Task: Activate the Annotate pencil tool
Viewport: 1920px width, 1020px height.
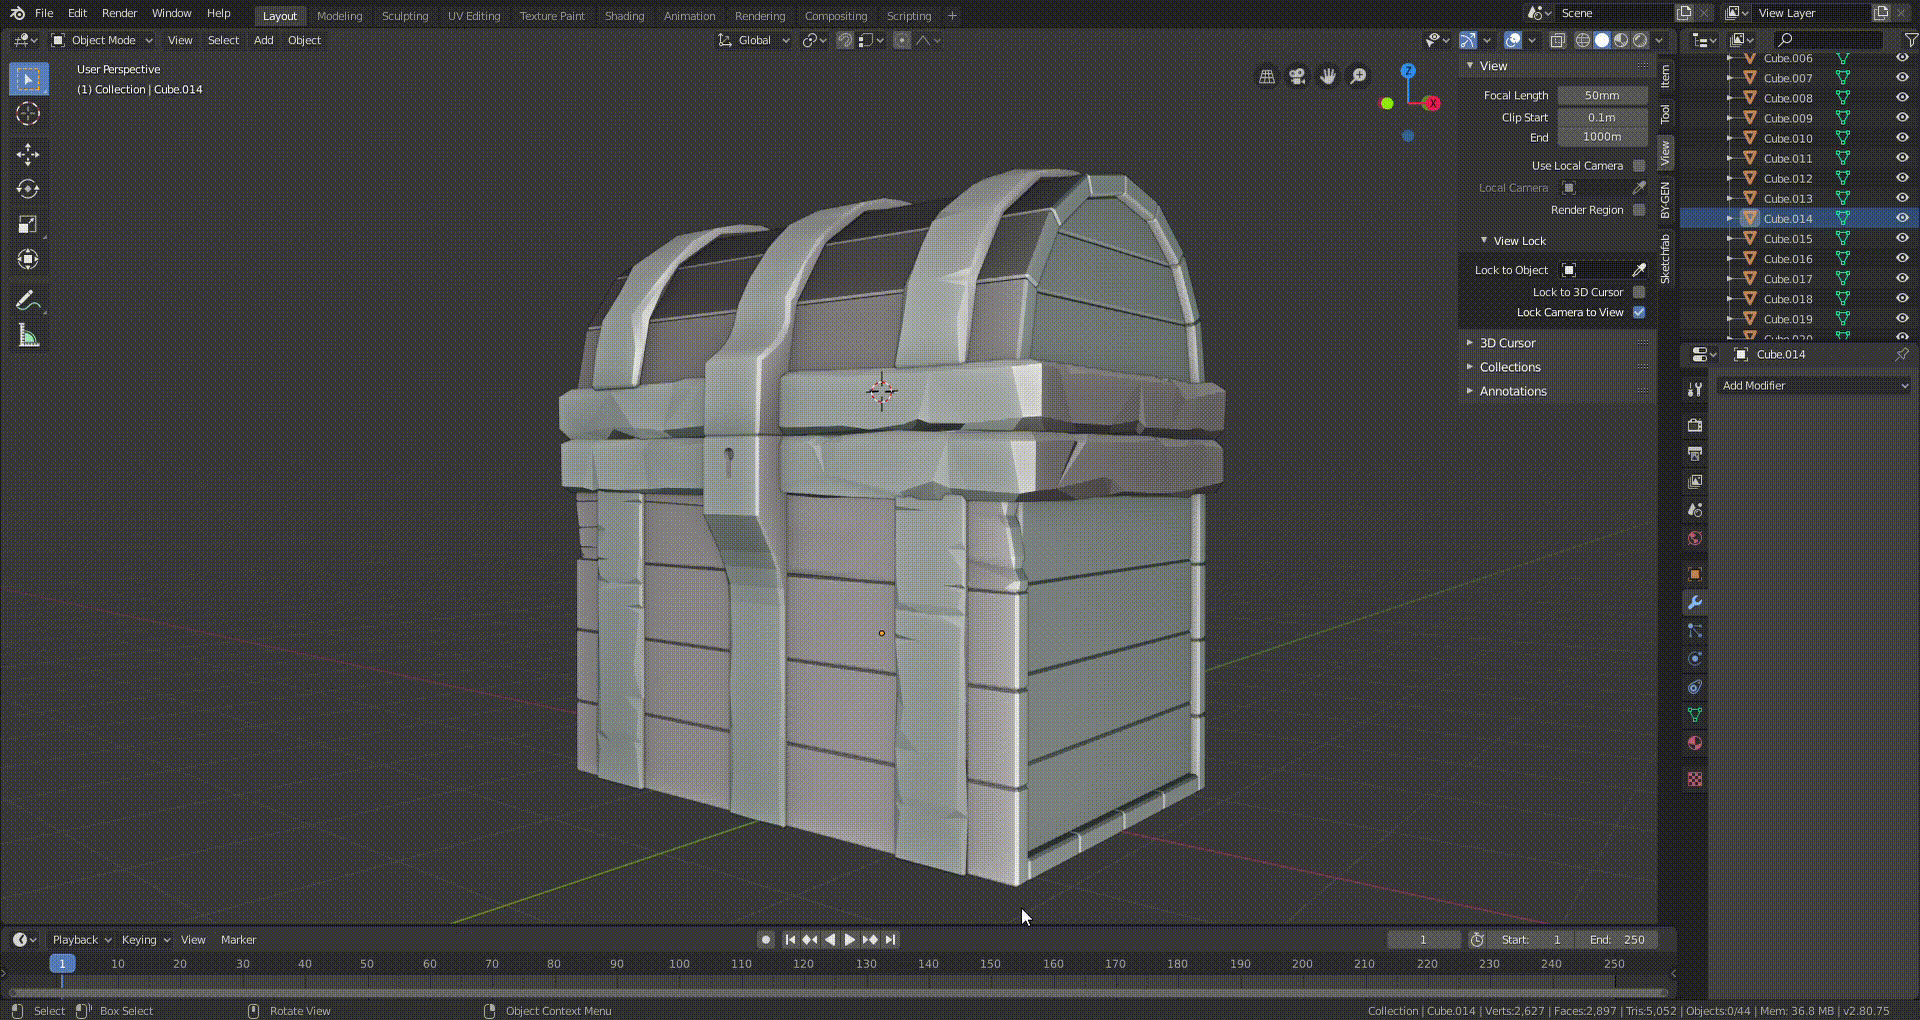Action: 28,301
